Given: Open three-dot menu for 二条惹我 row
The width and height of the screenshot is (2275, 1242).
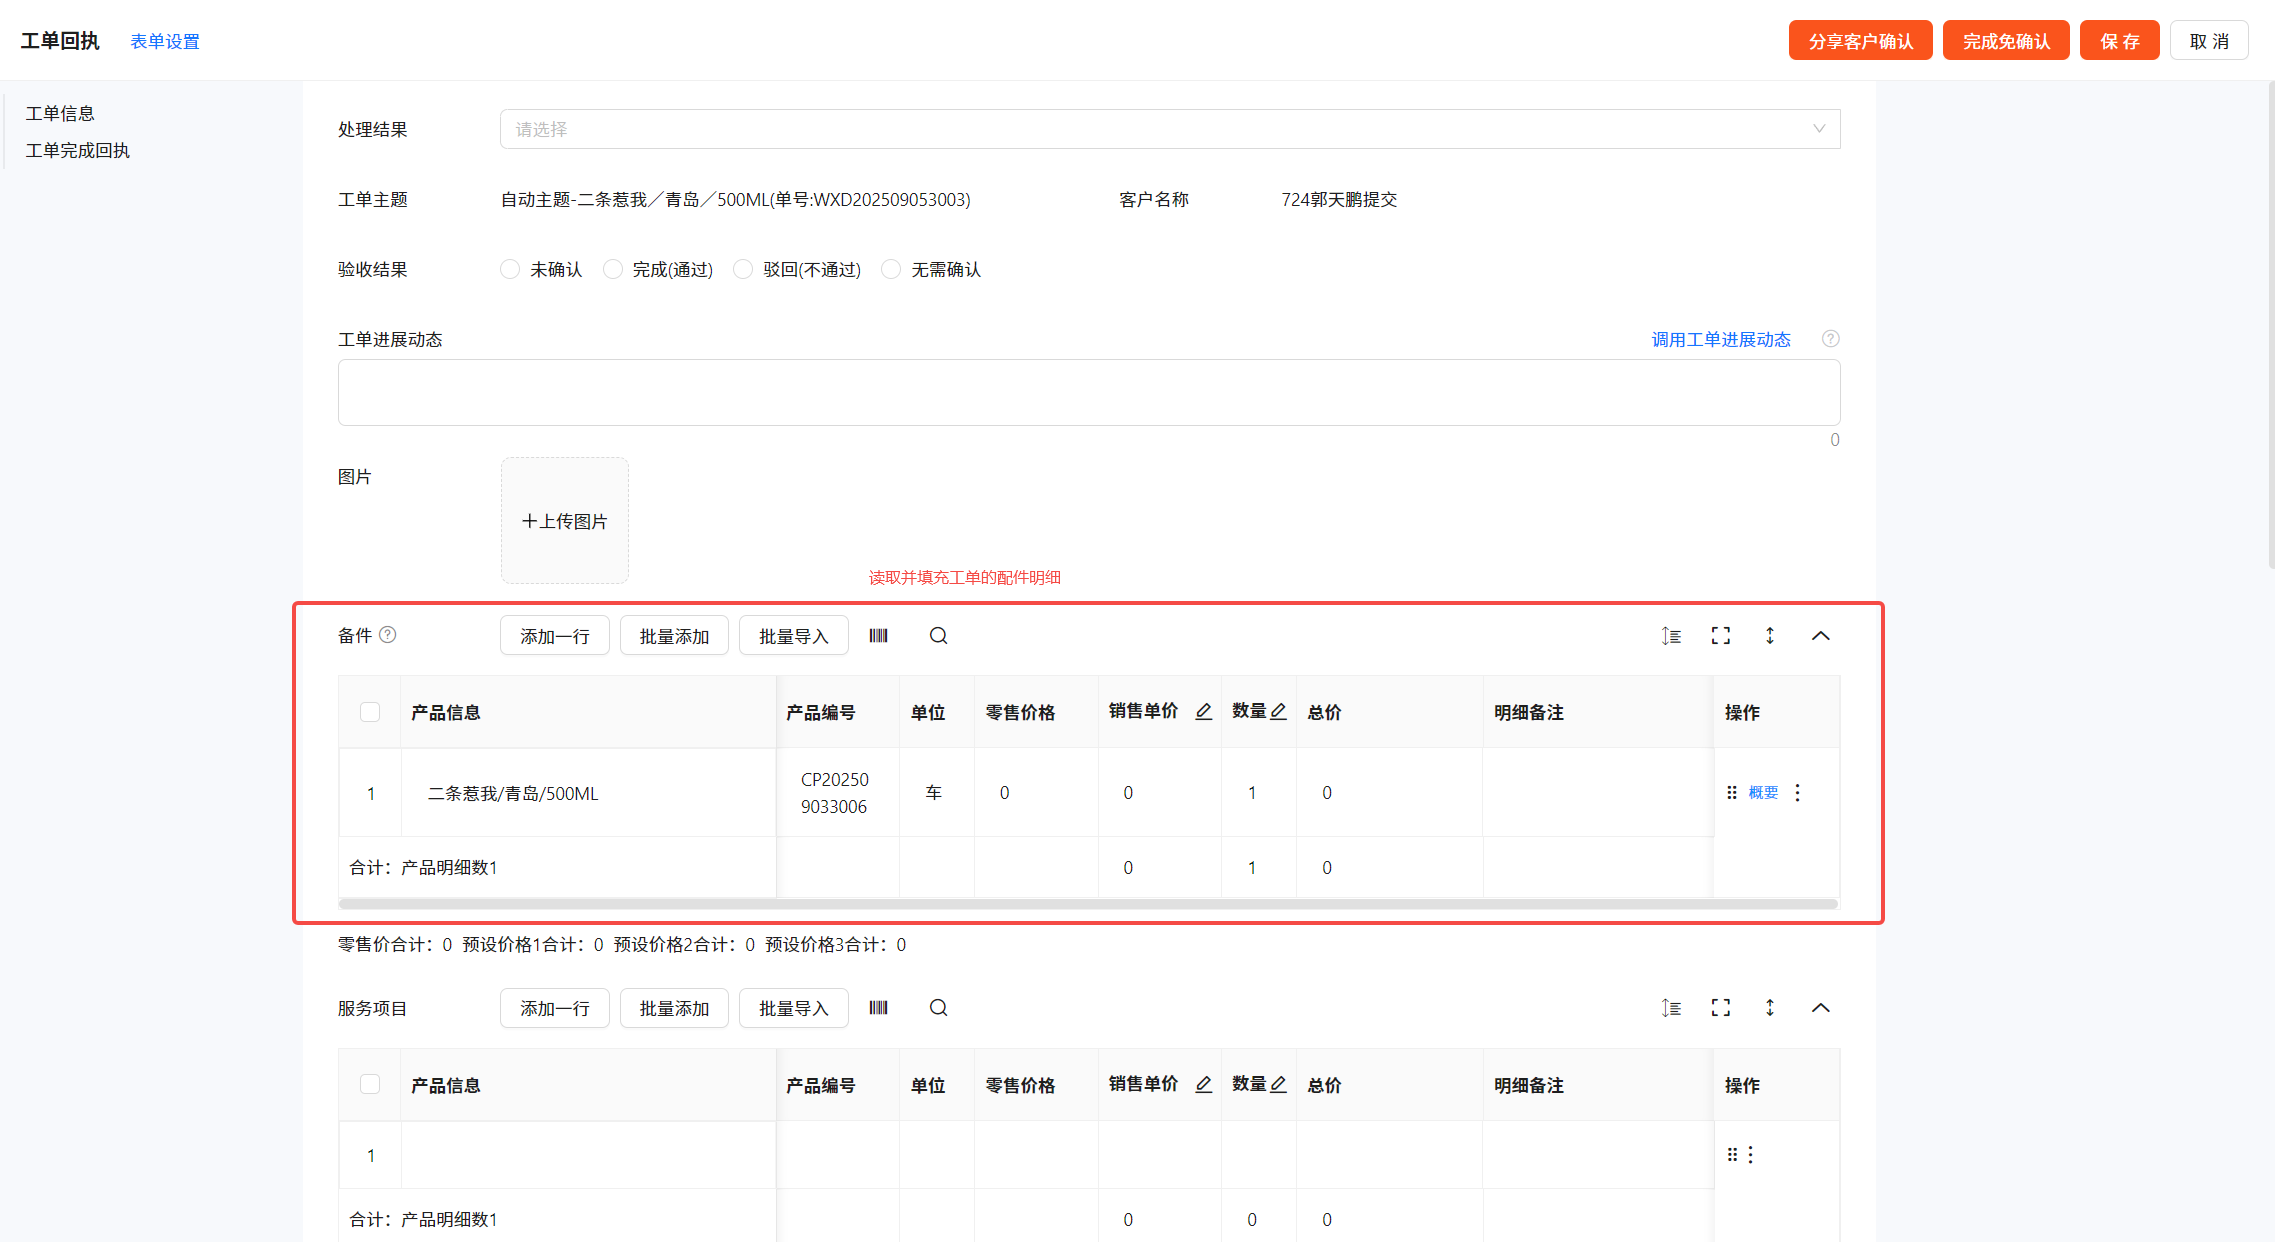Looking at the screenshot, I should [x=1797, y=793].
